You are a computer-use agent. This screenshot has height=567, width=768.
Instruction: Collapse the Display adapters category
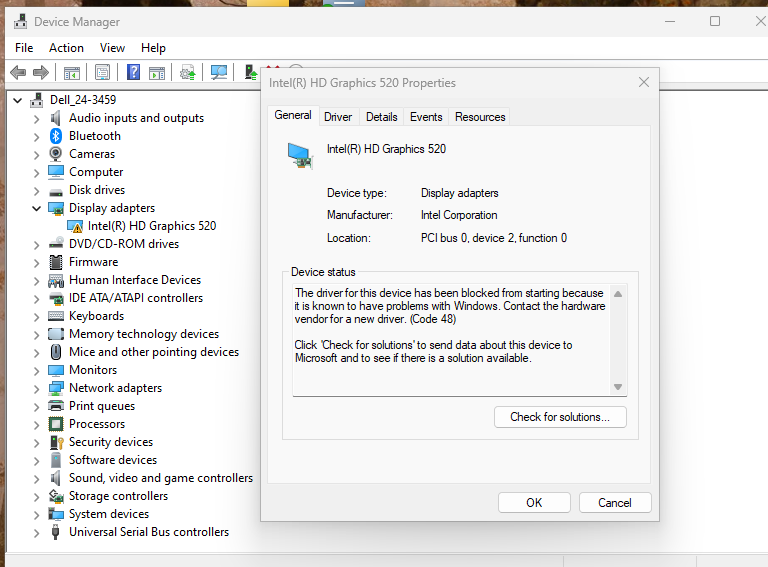pos(36,209)
